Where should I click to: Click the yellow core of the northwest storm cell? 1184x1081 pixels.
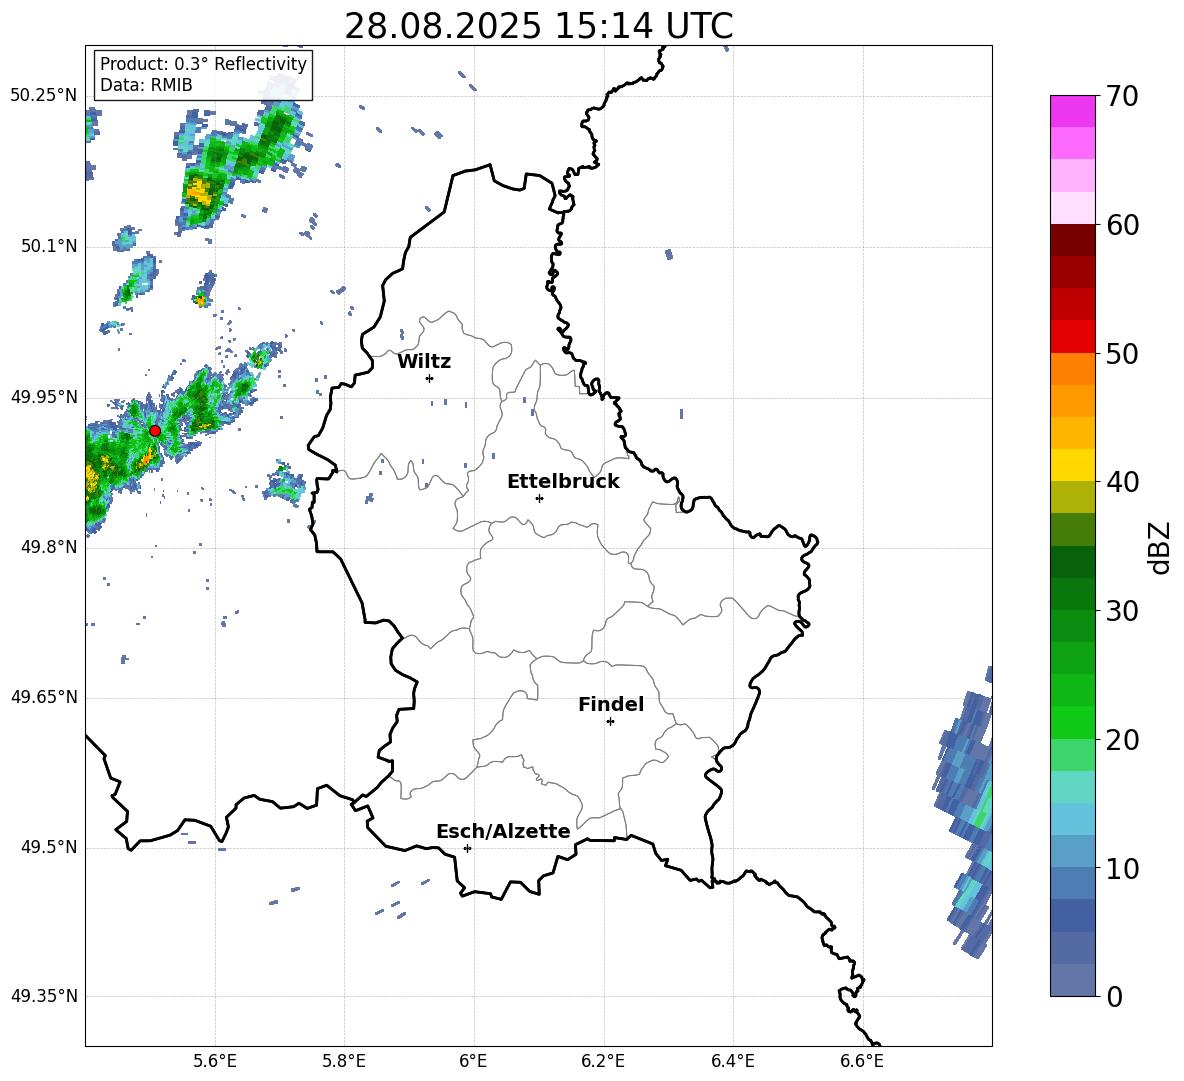(x=200, y=192)
